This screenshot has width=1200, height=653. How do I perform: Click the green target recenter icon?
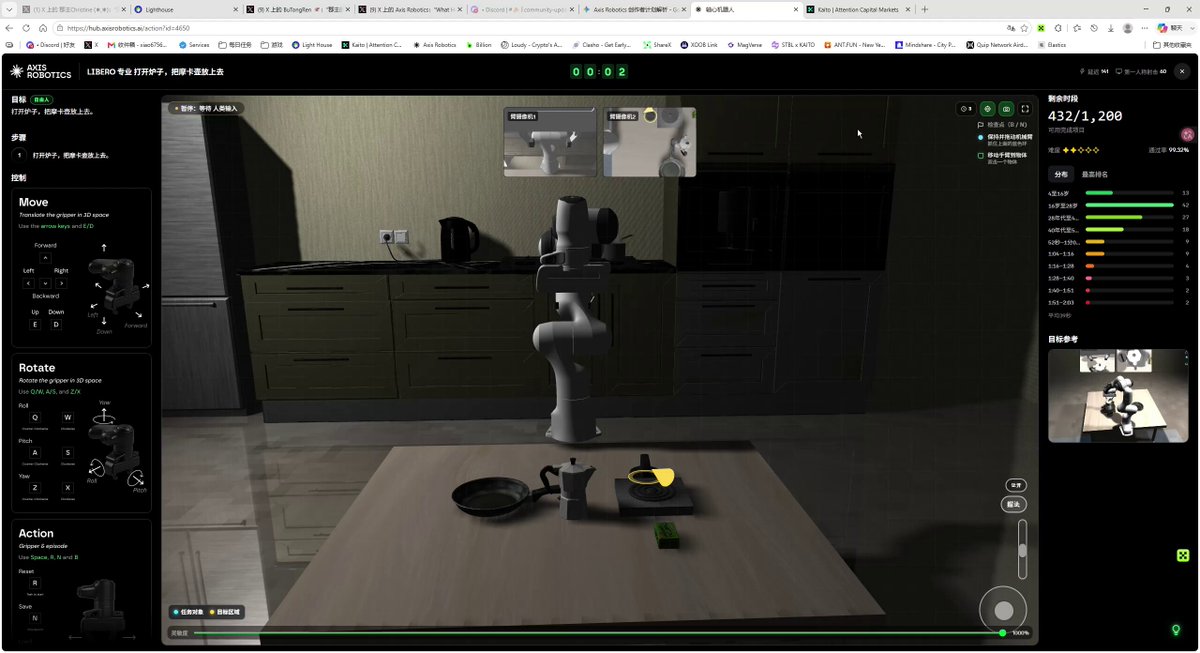tap(987, 108)
